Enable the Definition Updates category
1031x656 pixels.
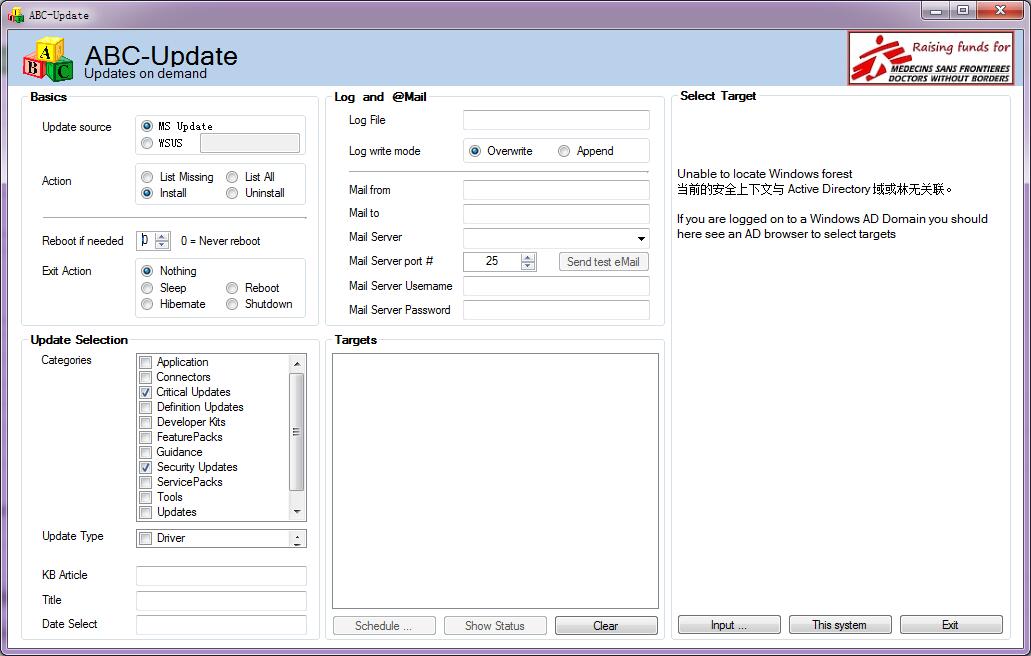coord(146,407)
